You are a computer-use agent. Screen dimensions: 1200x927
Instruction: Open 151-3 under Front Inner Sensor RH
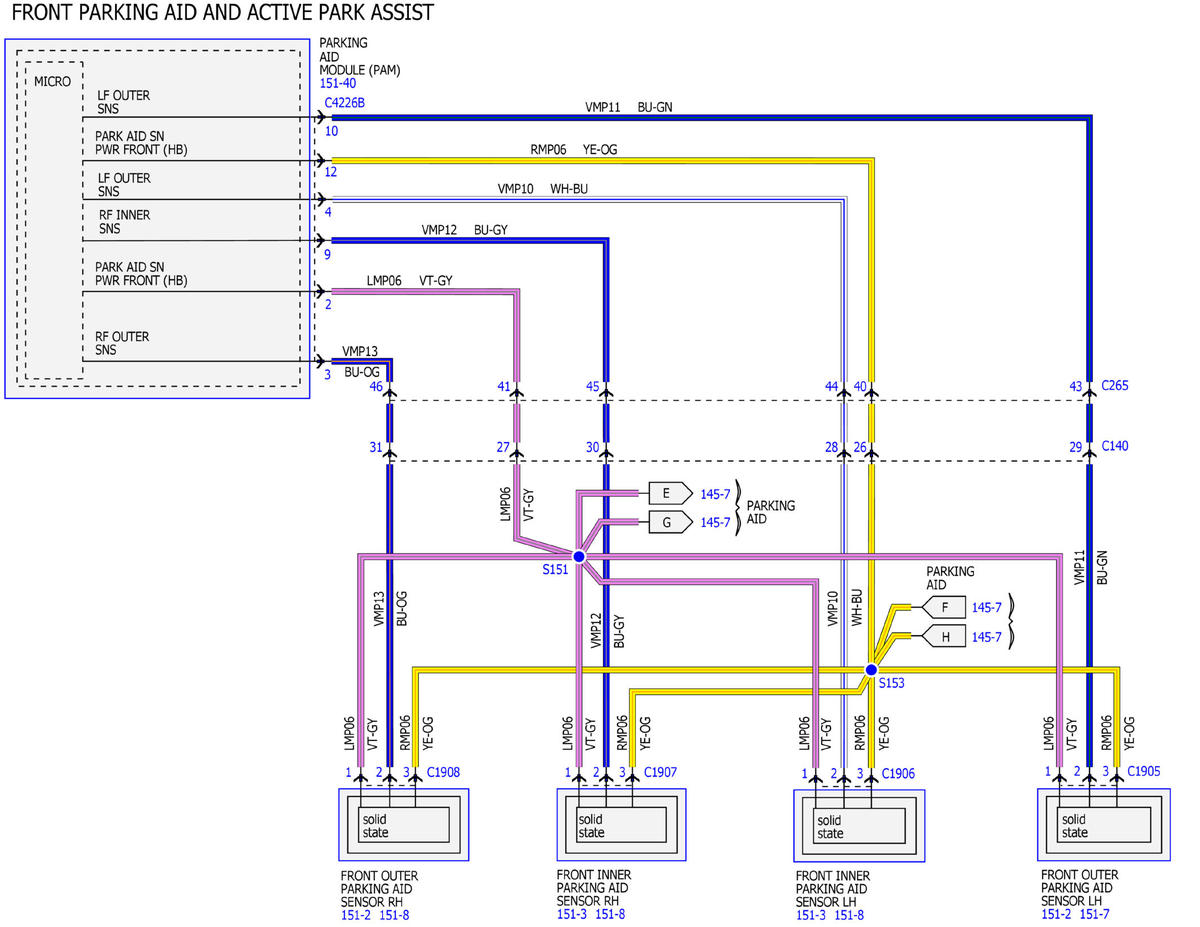(572, 914)
